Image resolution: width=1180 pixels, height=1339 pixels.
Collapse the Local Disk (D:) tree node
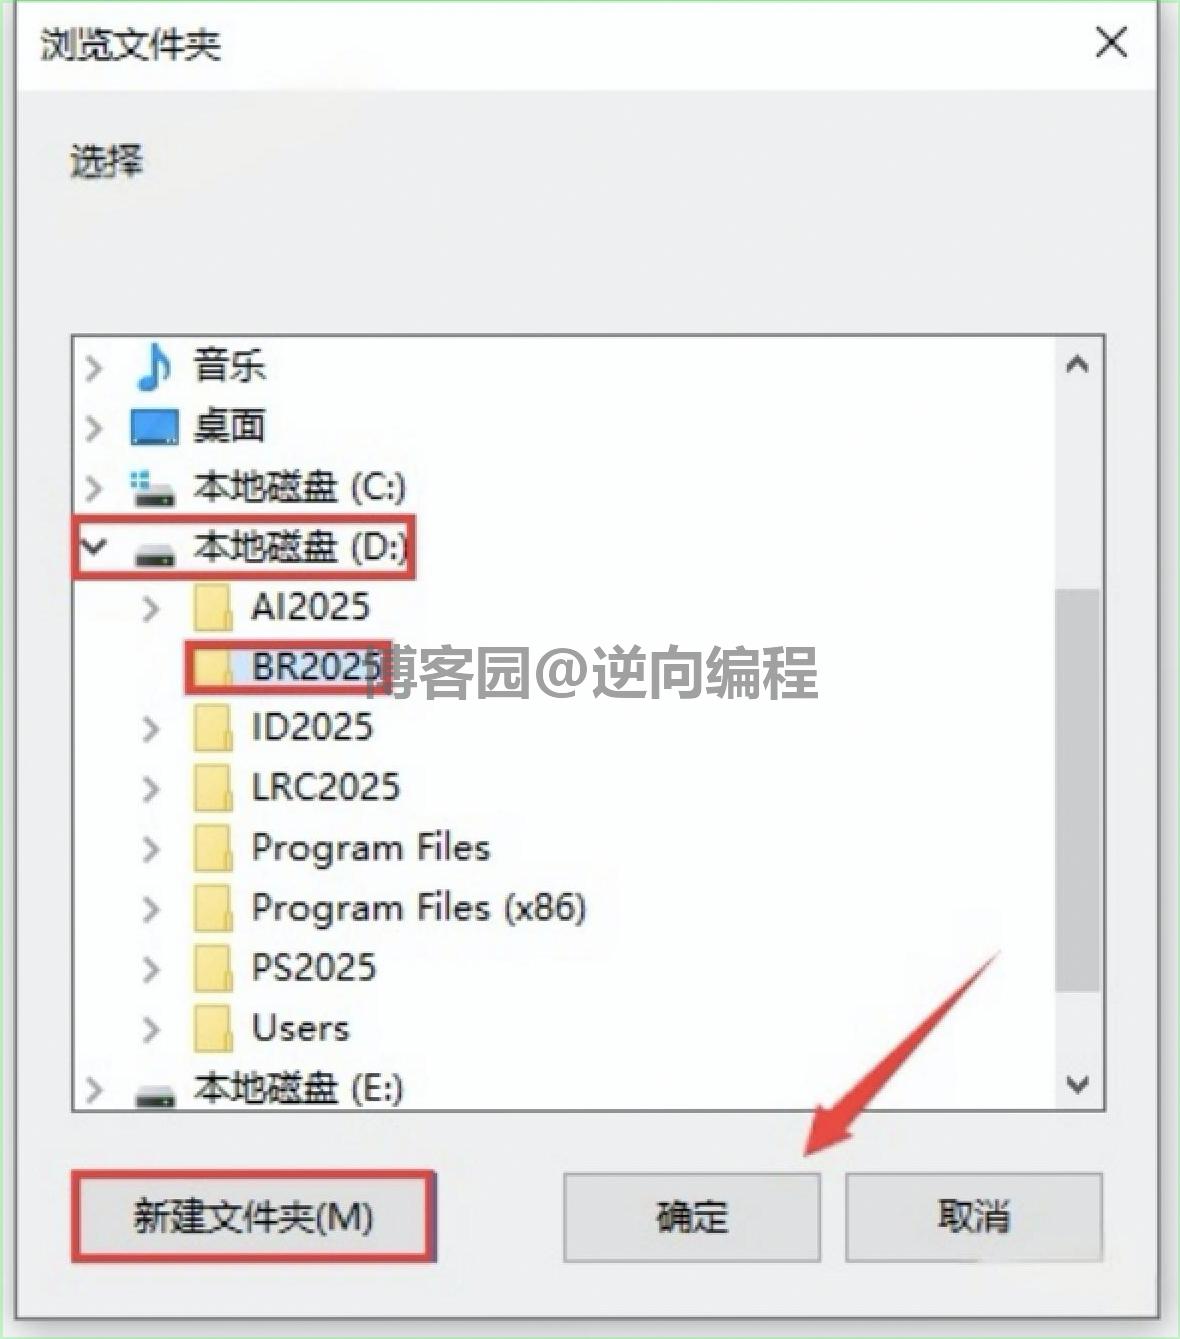[x=94, y=546]
